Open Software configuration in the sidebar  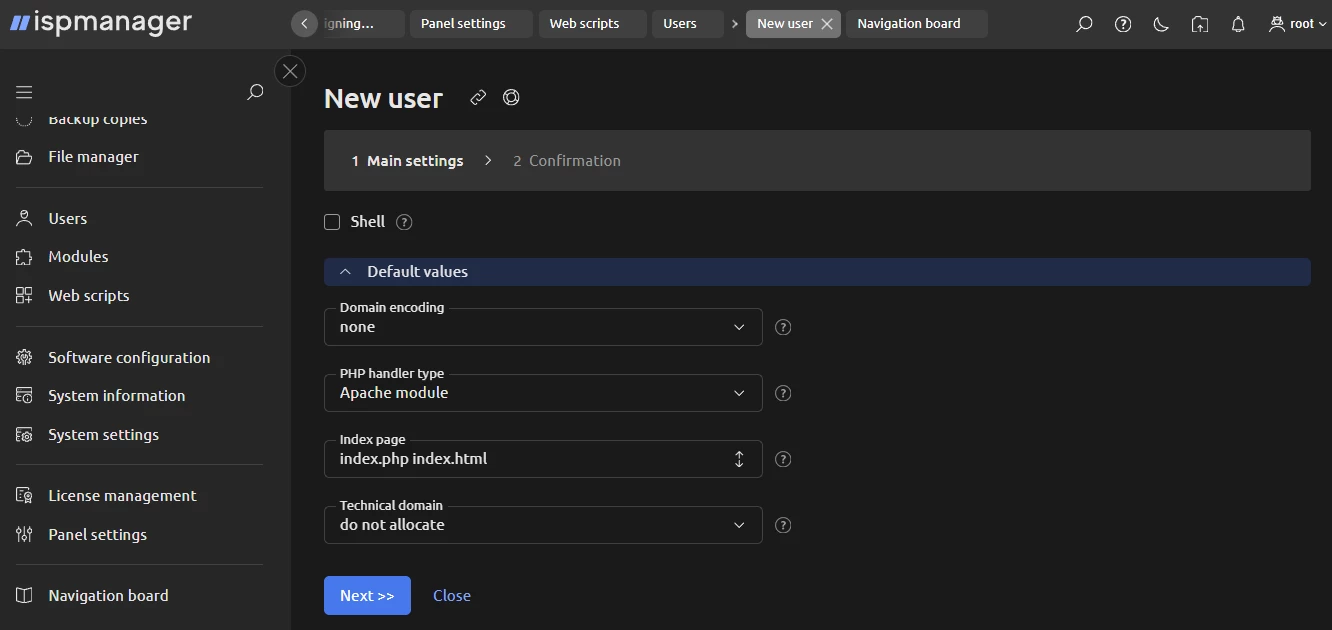[x=129, y=357]
